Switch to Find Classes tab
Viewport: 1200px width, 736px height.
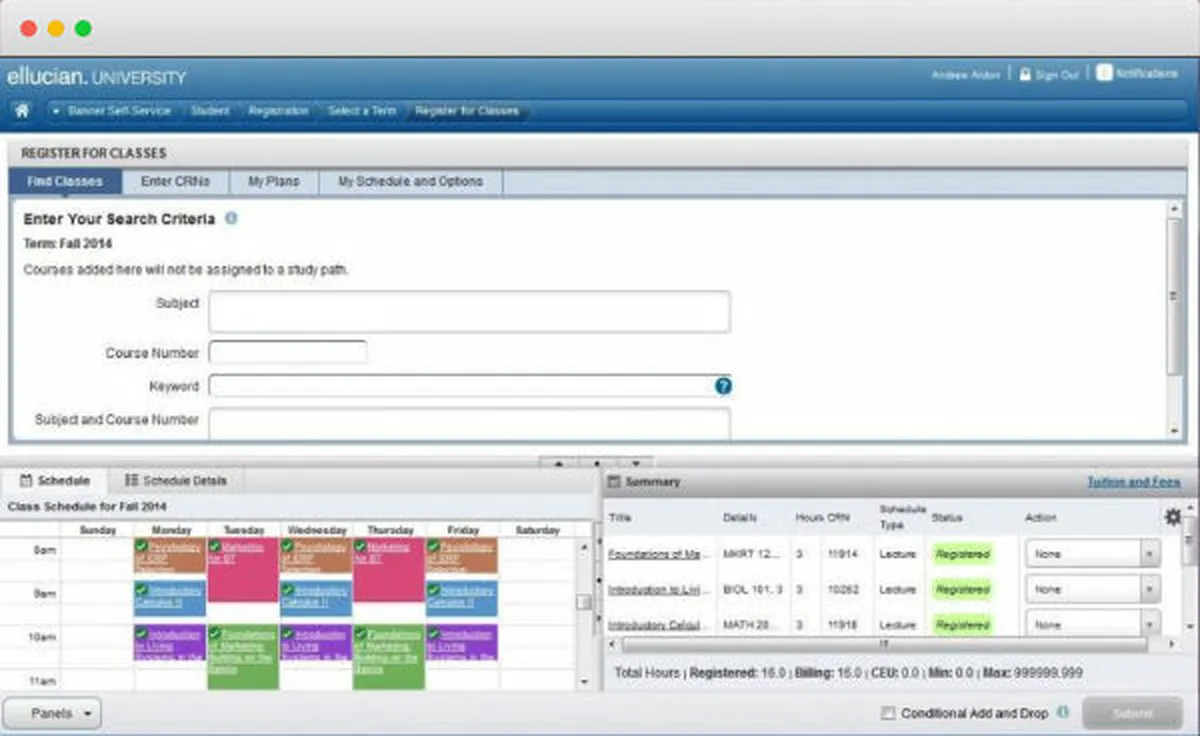tap(65, 182)
